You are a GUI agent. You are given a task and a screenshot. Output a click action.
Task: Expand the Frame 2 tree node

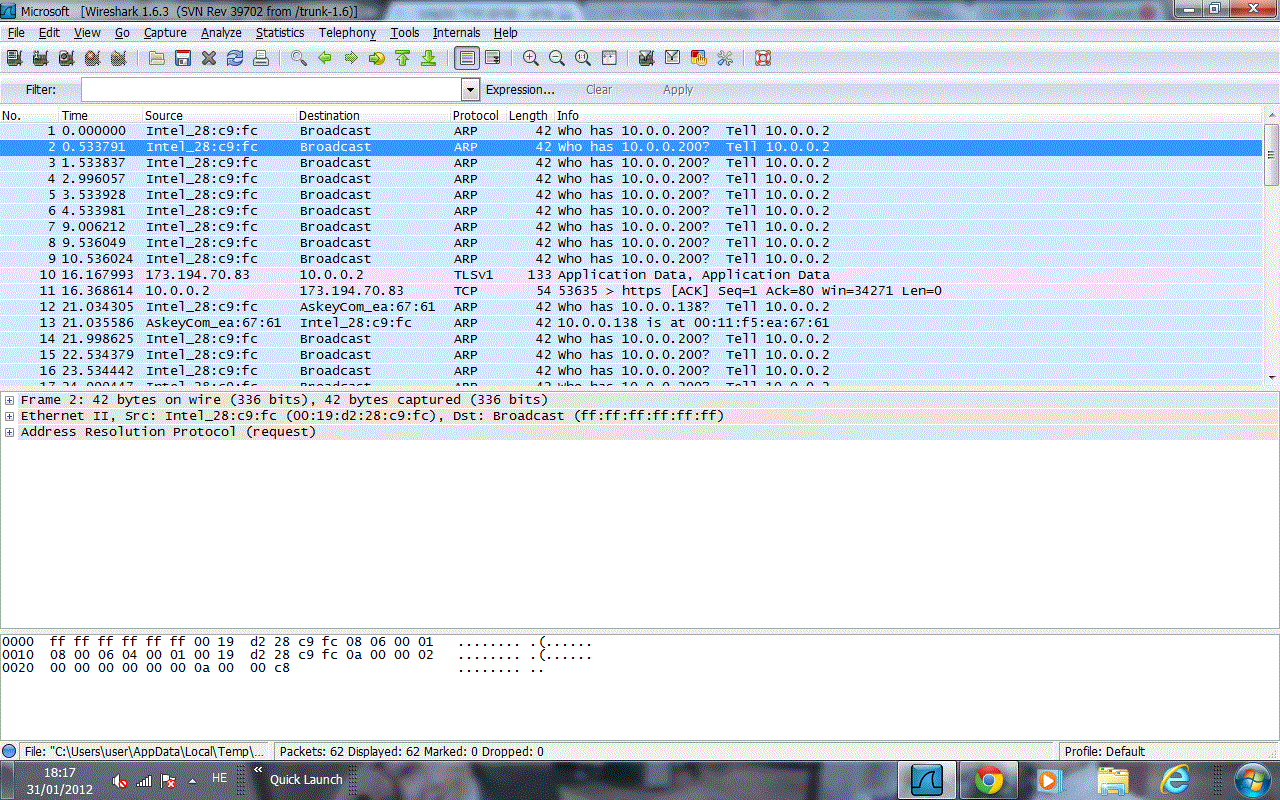coord(9,400)
